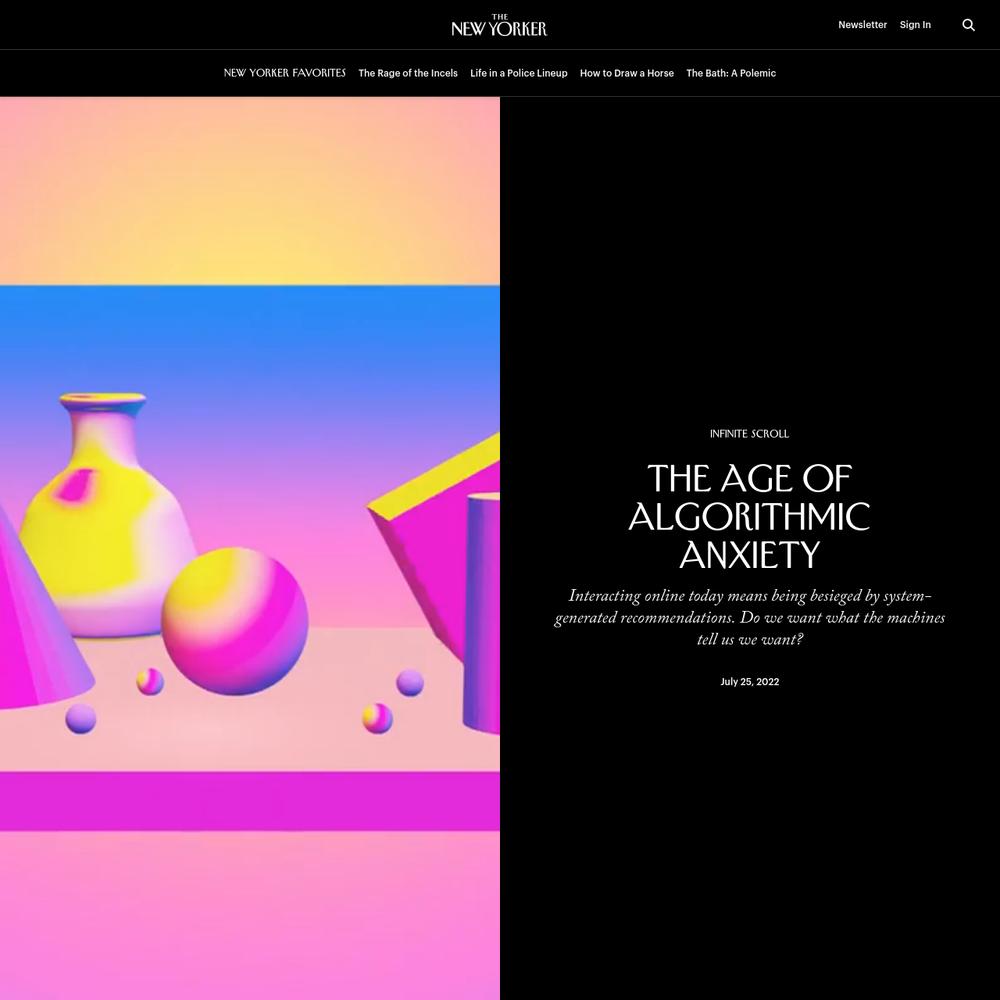This screenshot has height=1000, width=1000.
Task: Open The Bath: A Polemic
Action: (731, 73)
